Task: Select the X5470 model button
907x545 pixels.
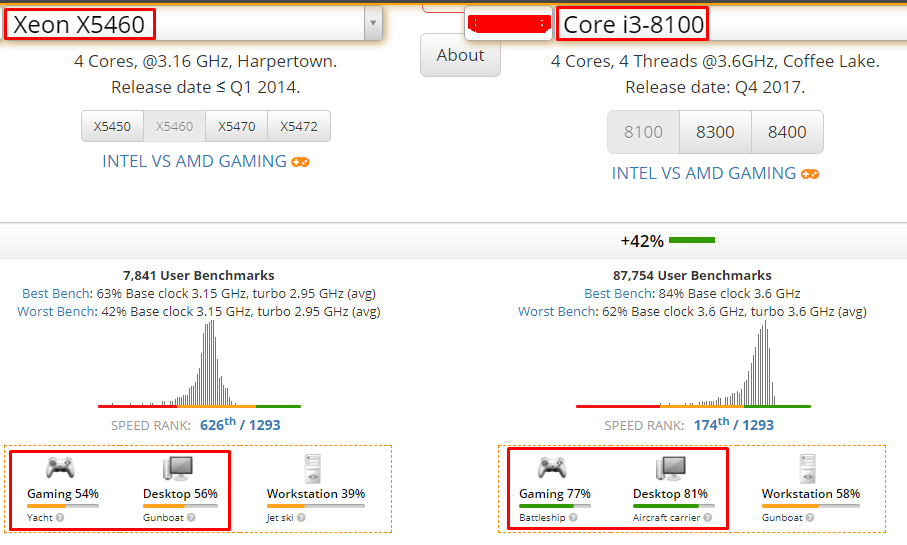Action: [237, 126]
